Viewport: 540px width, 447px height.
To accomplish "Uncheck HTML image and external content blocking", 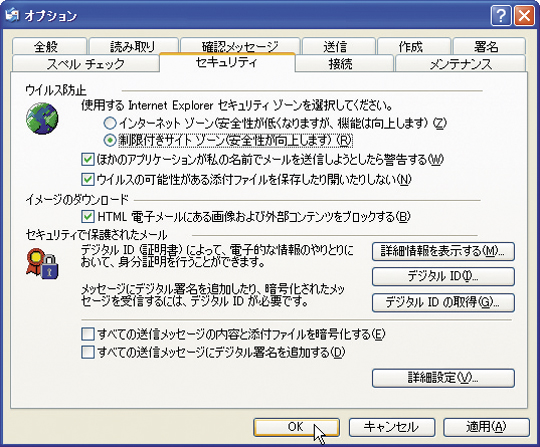I will tap(87, 217).
